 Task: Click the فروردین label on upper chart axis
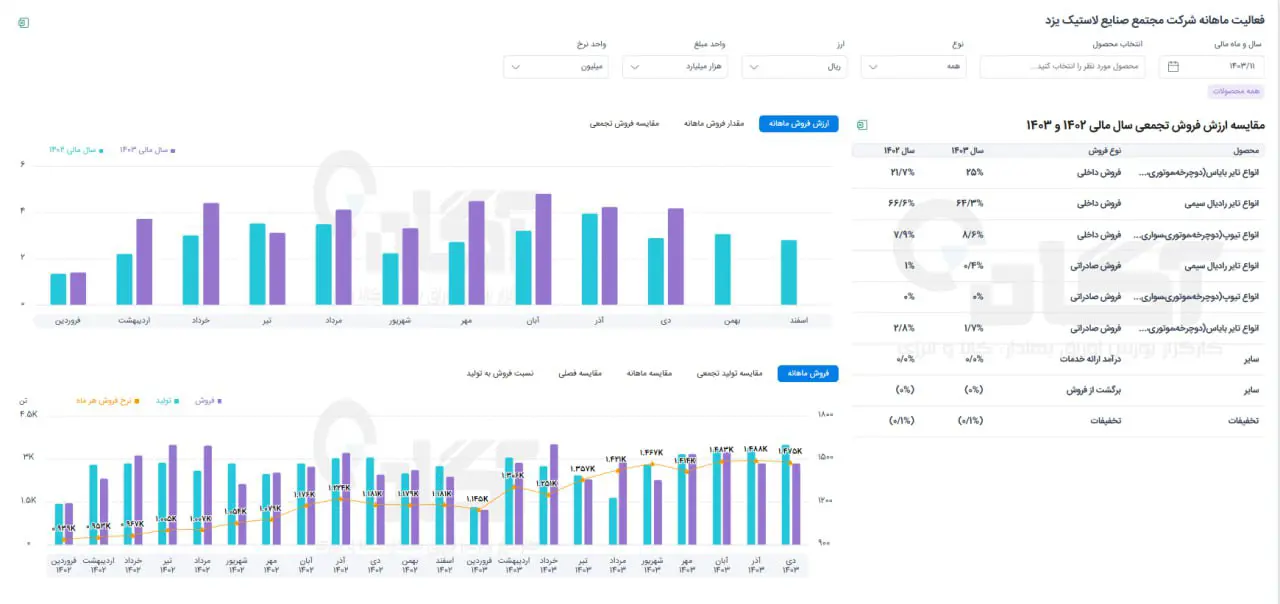point(68,321)
